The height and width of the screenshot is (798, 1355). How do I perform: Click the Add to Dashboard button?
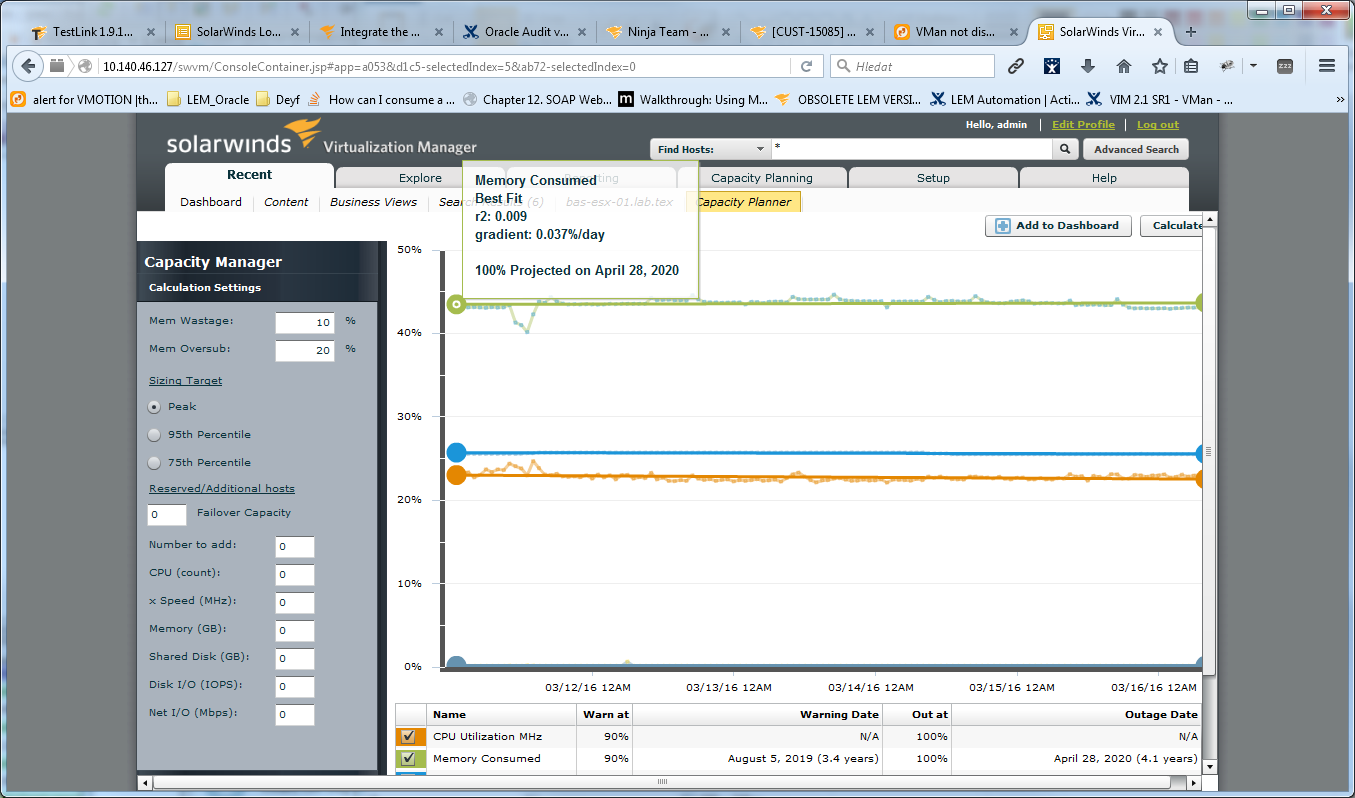pyautogui.click(x=1058, y=226)
